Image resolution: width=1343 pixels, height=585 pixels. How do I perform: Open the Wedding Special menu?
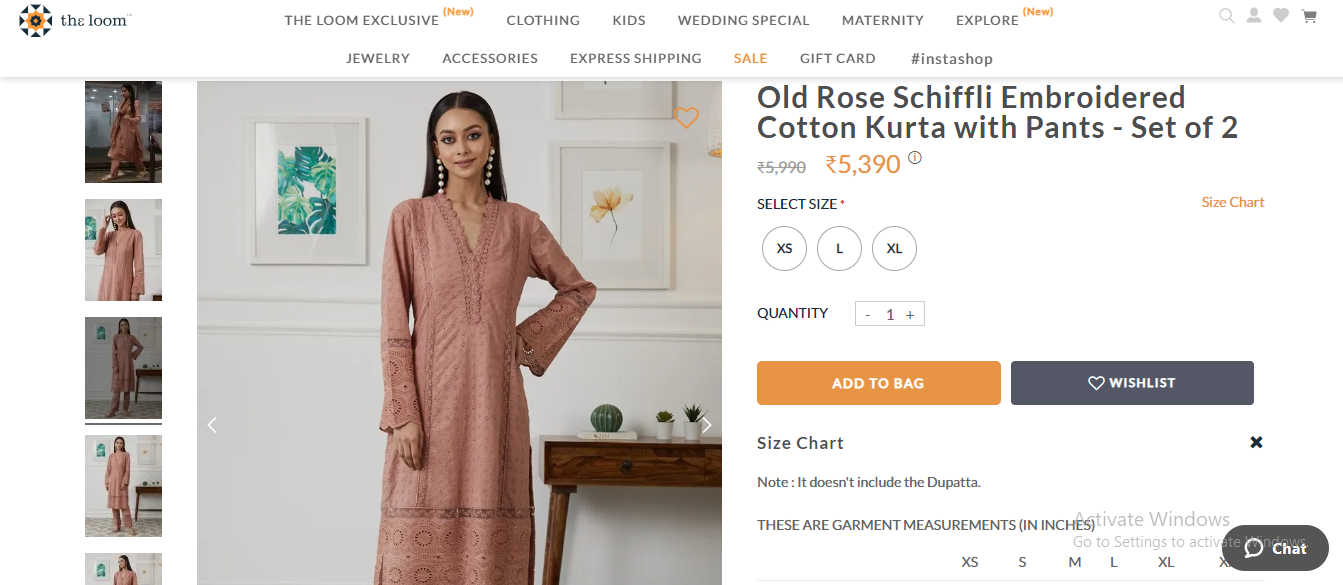click(x=743, y=20)
